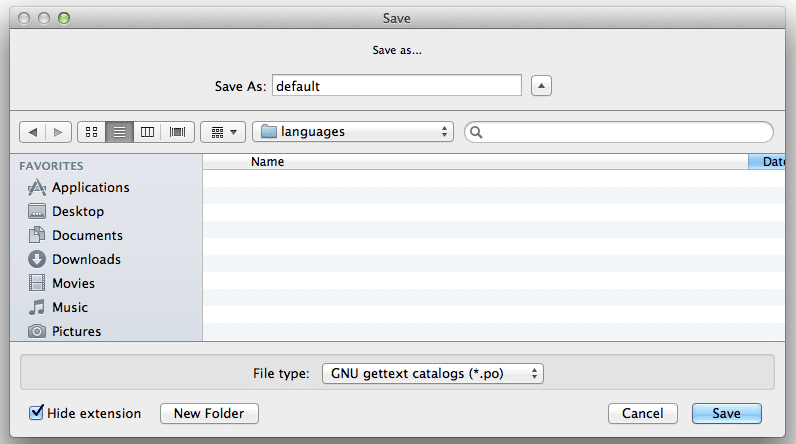The height and width of the screenshot is (444, 796).
Task: Go forward with the right arrow button
Action: pyautogui.click(x=58, y=132)
